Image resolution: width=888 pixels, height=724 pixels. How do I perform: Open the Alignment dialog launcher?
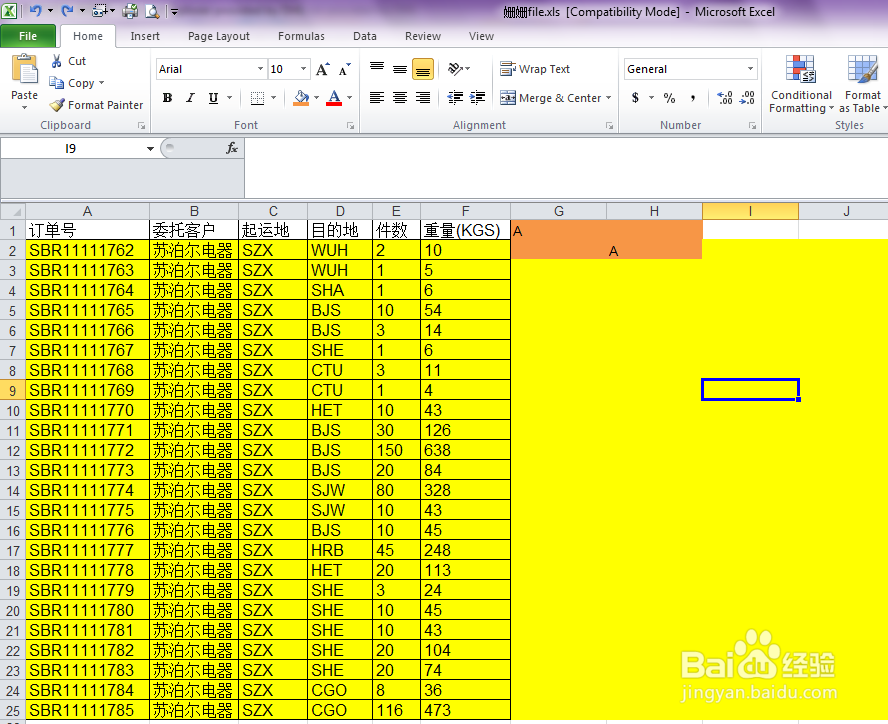(609, 126)
